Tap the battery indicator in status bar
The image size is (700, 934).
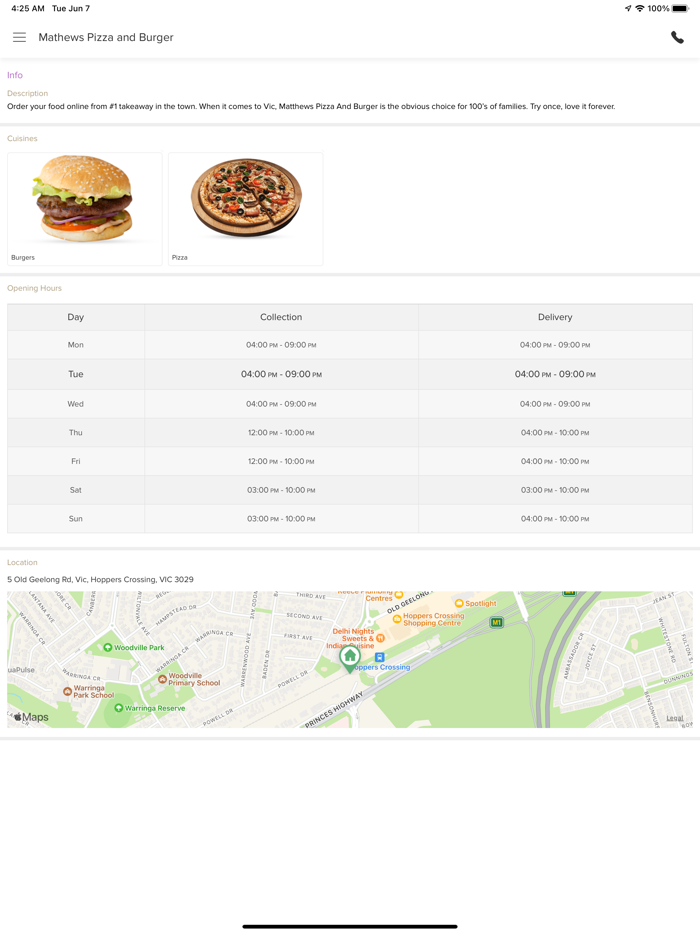pyautogui.click(x=680, y=8)
